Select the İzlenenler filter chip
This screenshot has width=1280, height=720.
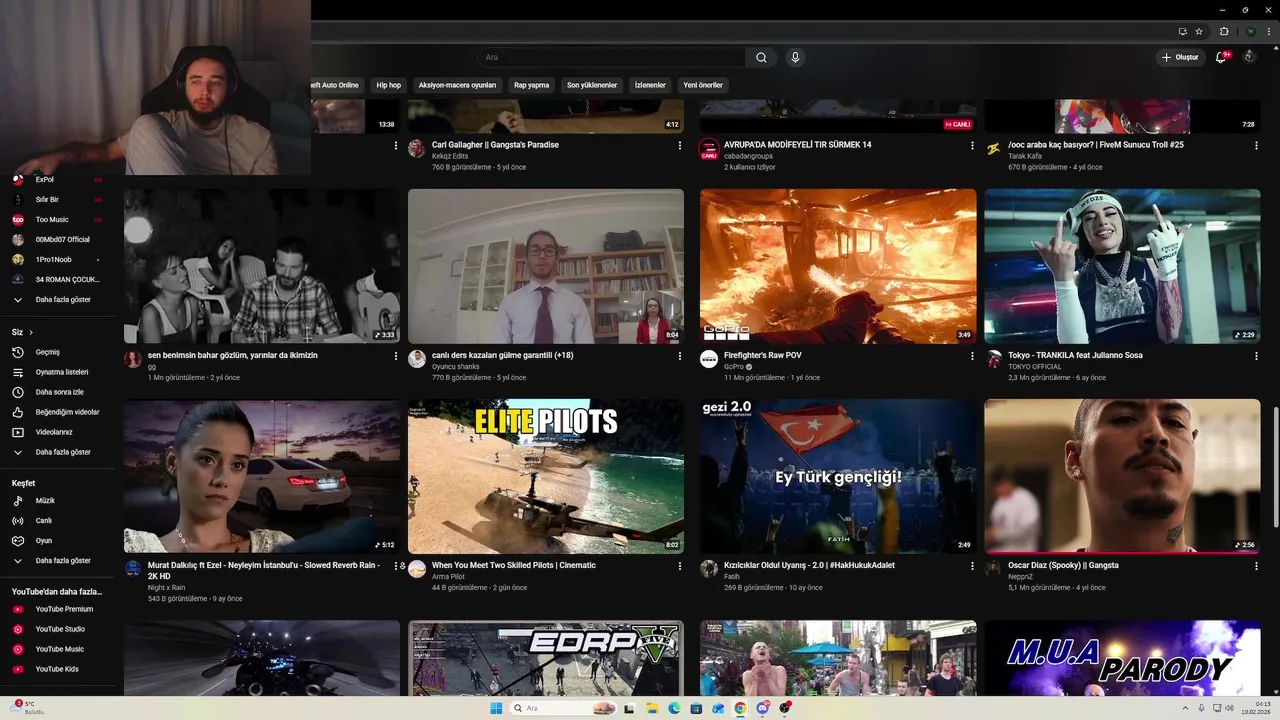(650, 85)
